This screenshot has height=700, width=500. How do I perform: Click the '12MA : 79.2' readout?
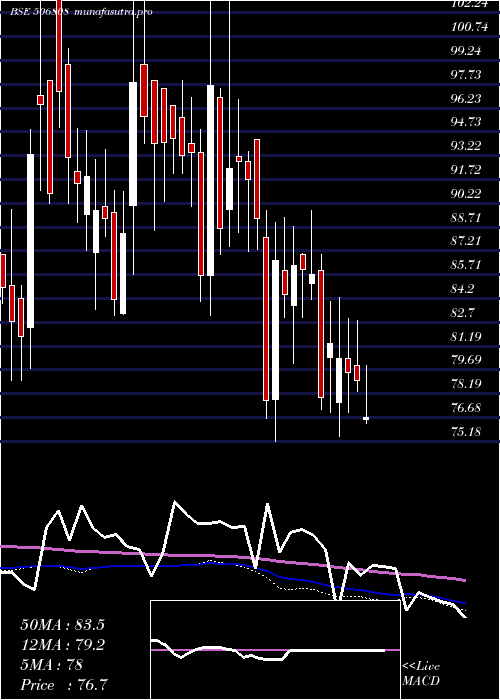pos(63,645)
